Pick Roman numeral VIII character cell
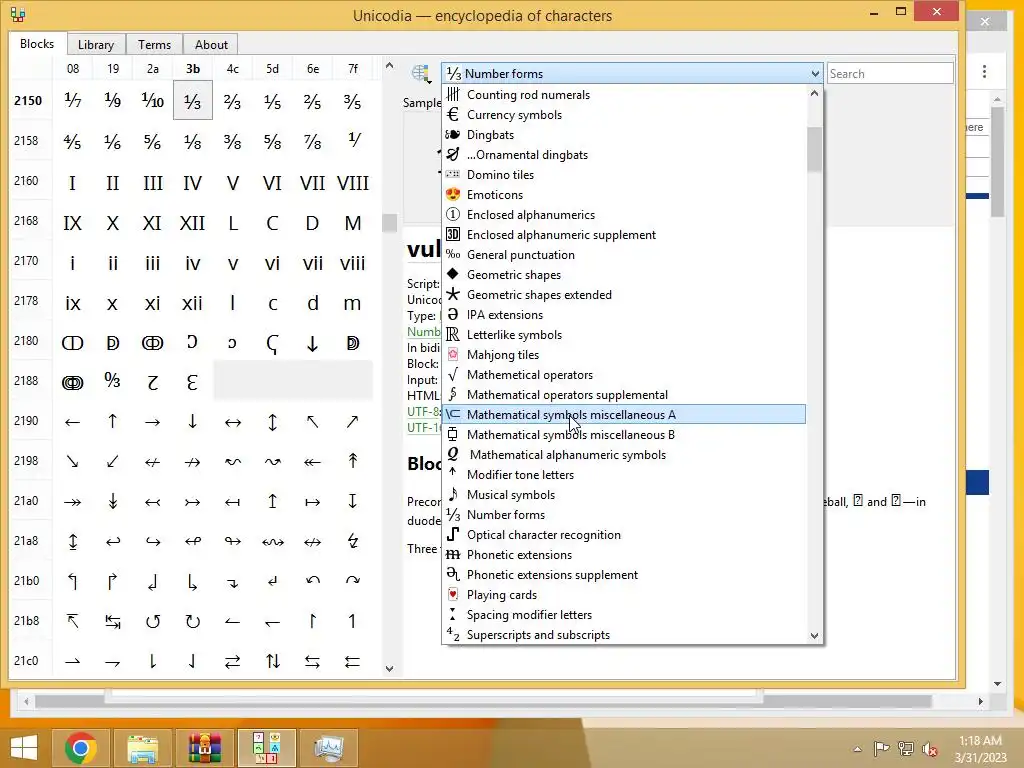The image size is (1024, 768). (x=353, y=183)
